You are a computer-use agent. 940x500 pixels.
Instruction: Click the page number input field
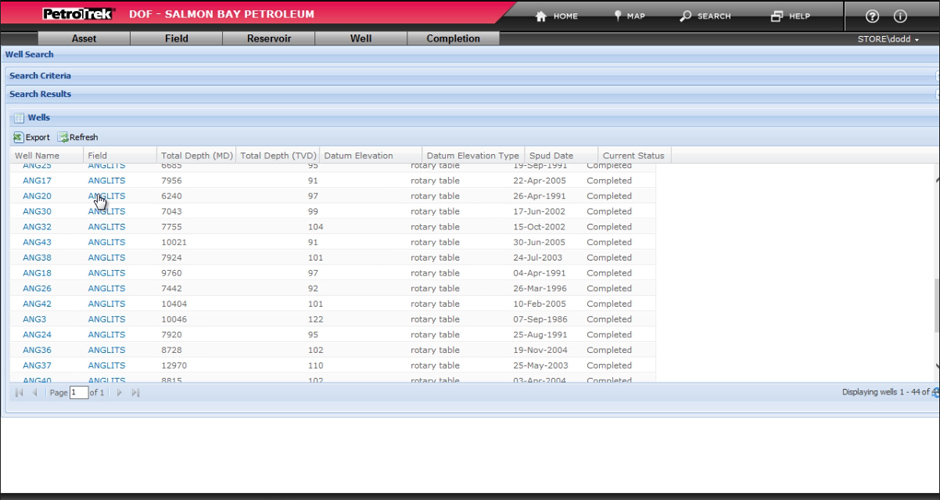(x=78, y=393)
